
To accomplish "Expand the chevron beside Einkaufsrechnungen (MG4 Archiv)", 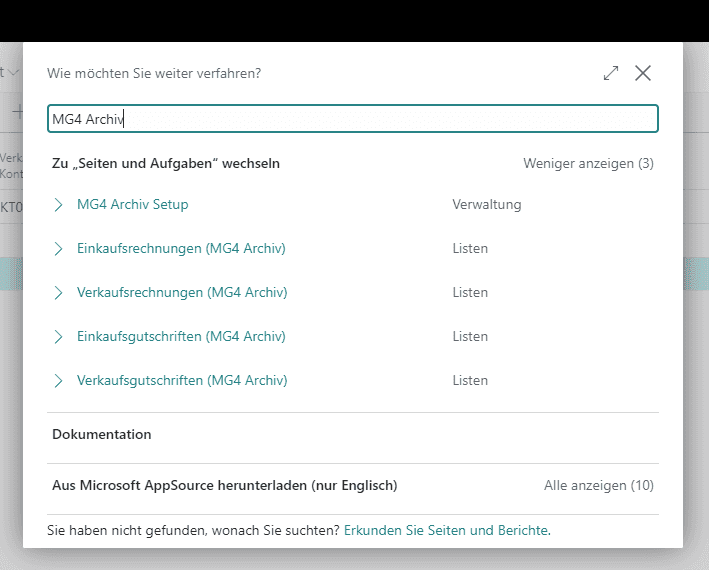I will point(58,249).
